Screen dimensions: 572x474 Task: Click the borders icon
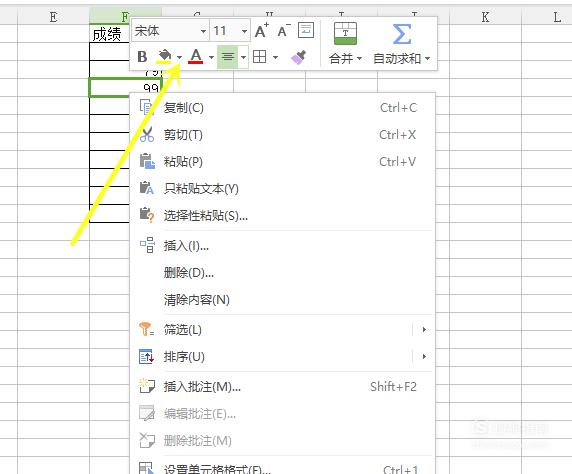[259, 57]
